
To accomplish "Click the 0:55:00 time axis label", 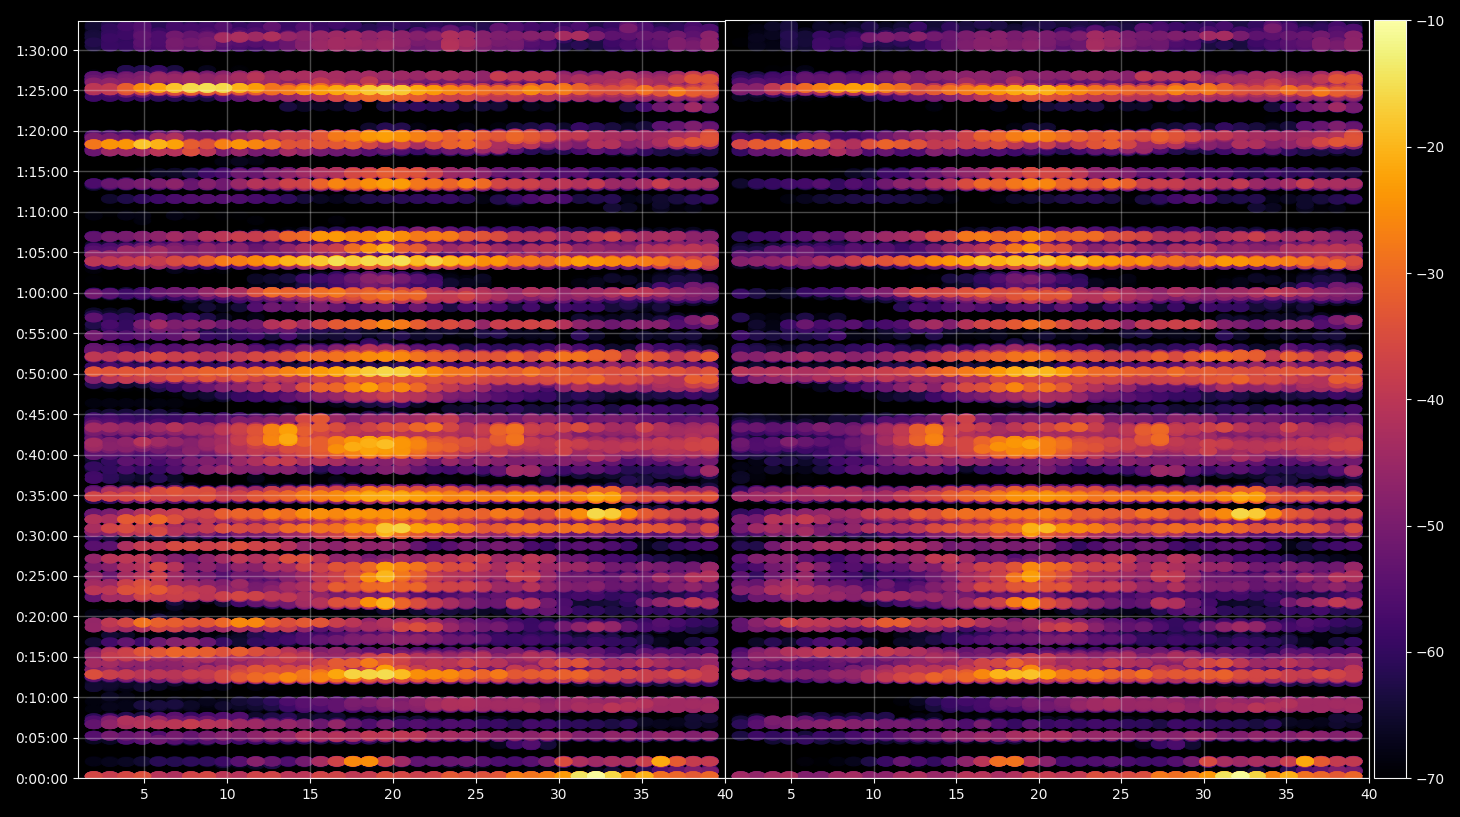I will (x=42, y=334).
